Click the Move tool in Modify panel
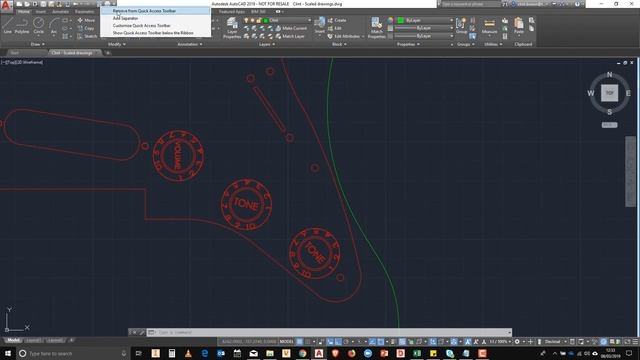 86,20
